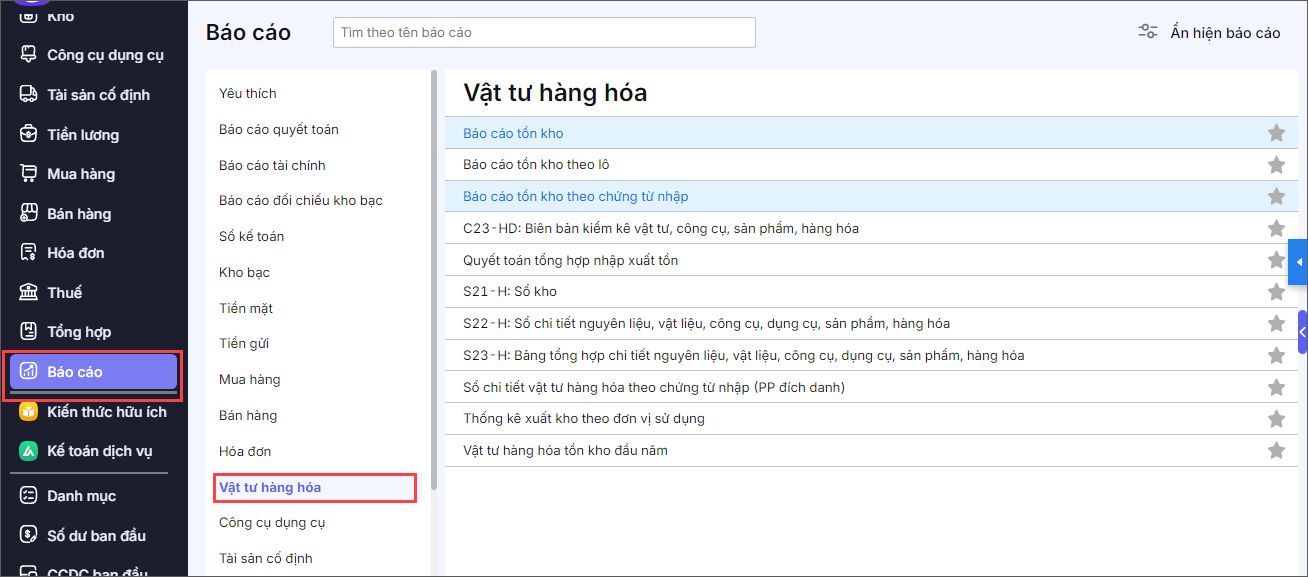Expand the blue side panel arrow tab
Viewport: 1308px width, 577px height.
point(1298,262)
